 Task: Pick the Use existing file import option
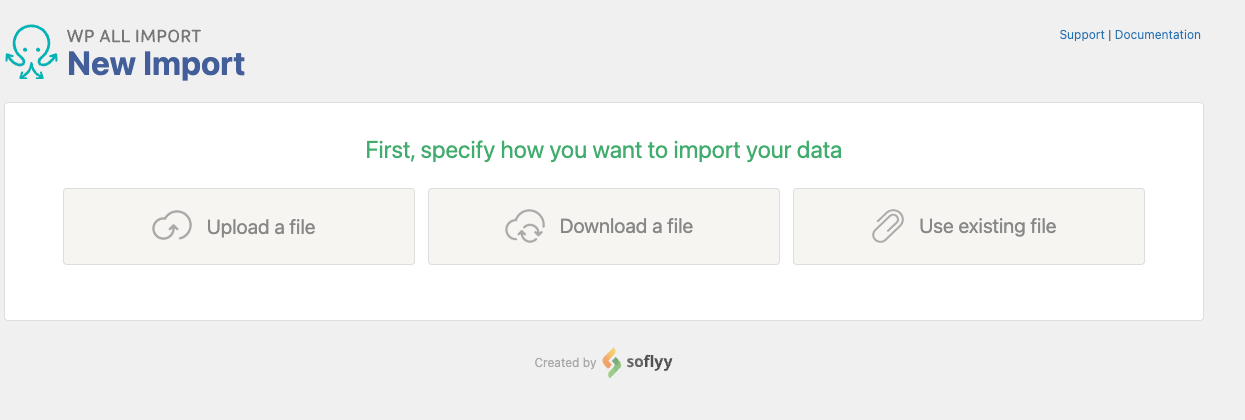click(x=969, y=227)
